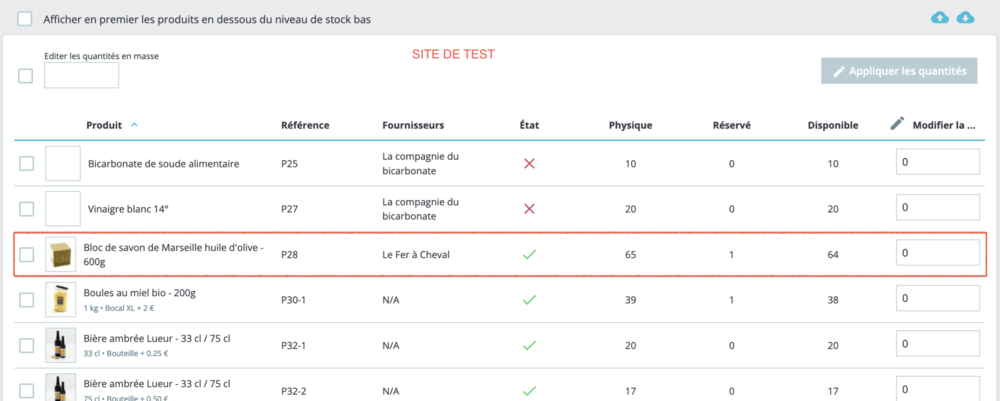Open the Bloc de savon product thumbnail

61,255
